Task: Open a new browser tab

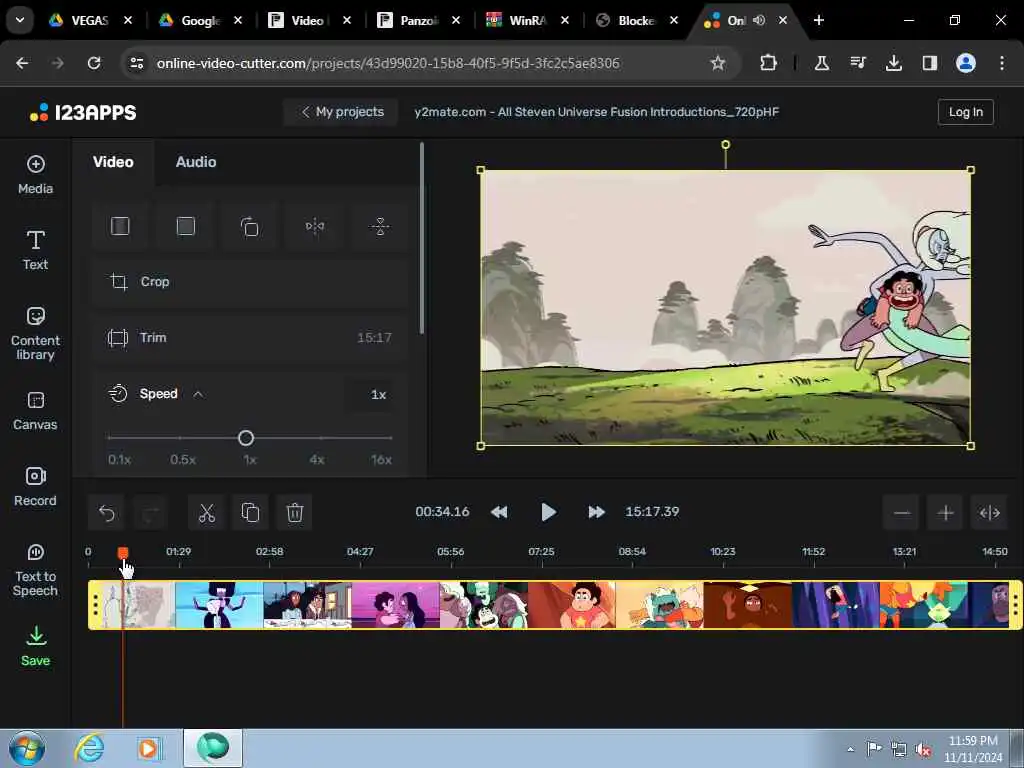Action: (818, 20)
